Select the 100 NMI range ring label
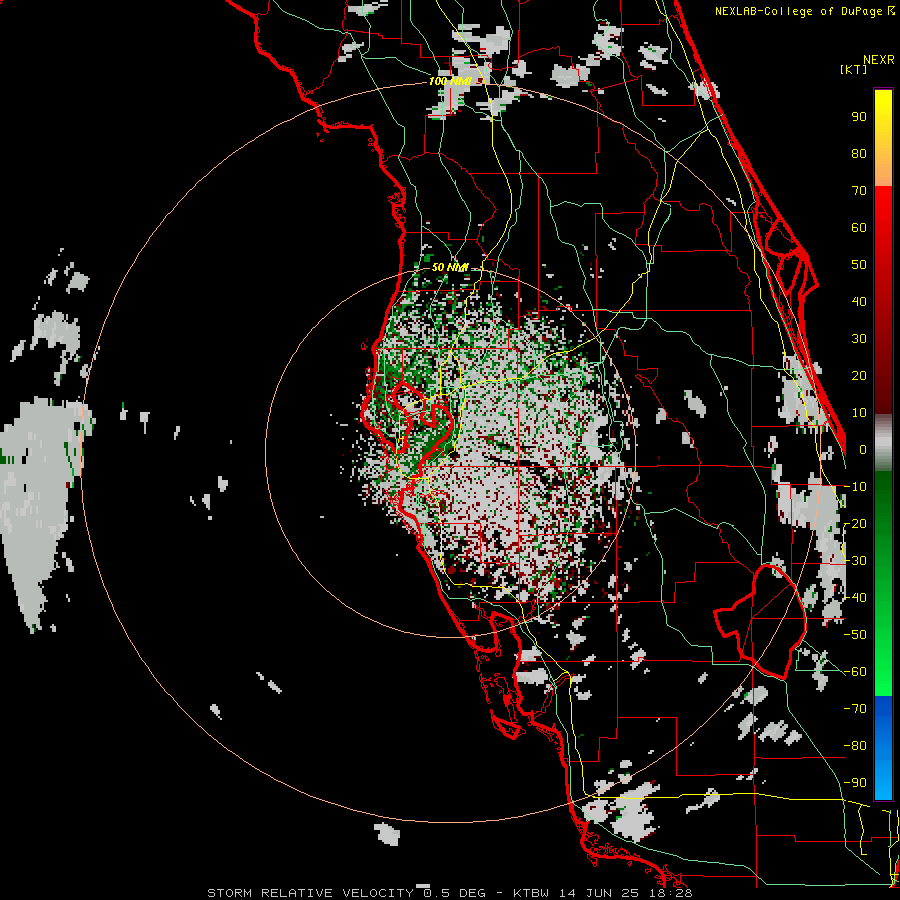This screenshot has height=900, width=900. [450, 82]
